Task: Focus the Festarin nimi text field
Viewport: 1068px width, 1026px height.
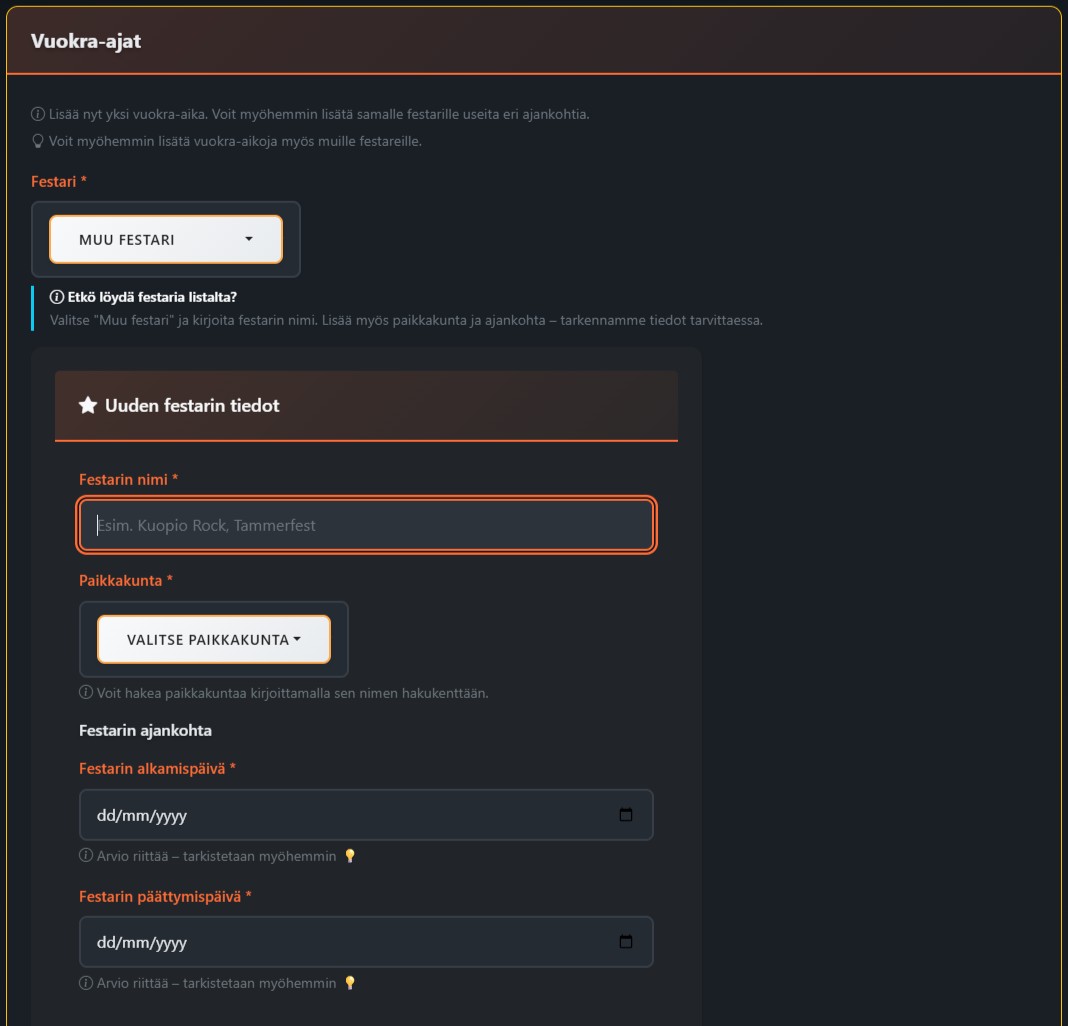Action: 366,525
